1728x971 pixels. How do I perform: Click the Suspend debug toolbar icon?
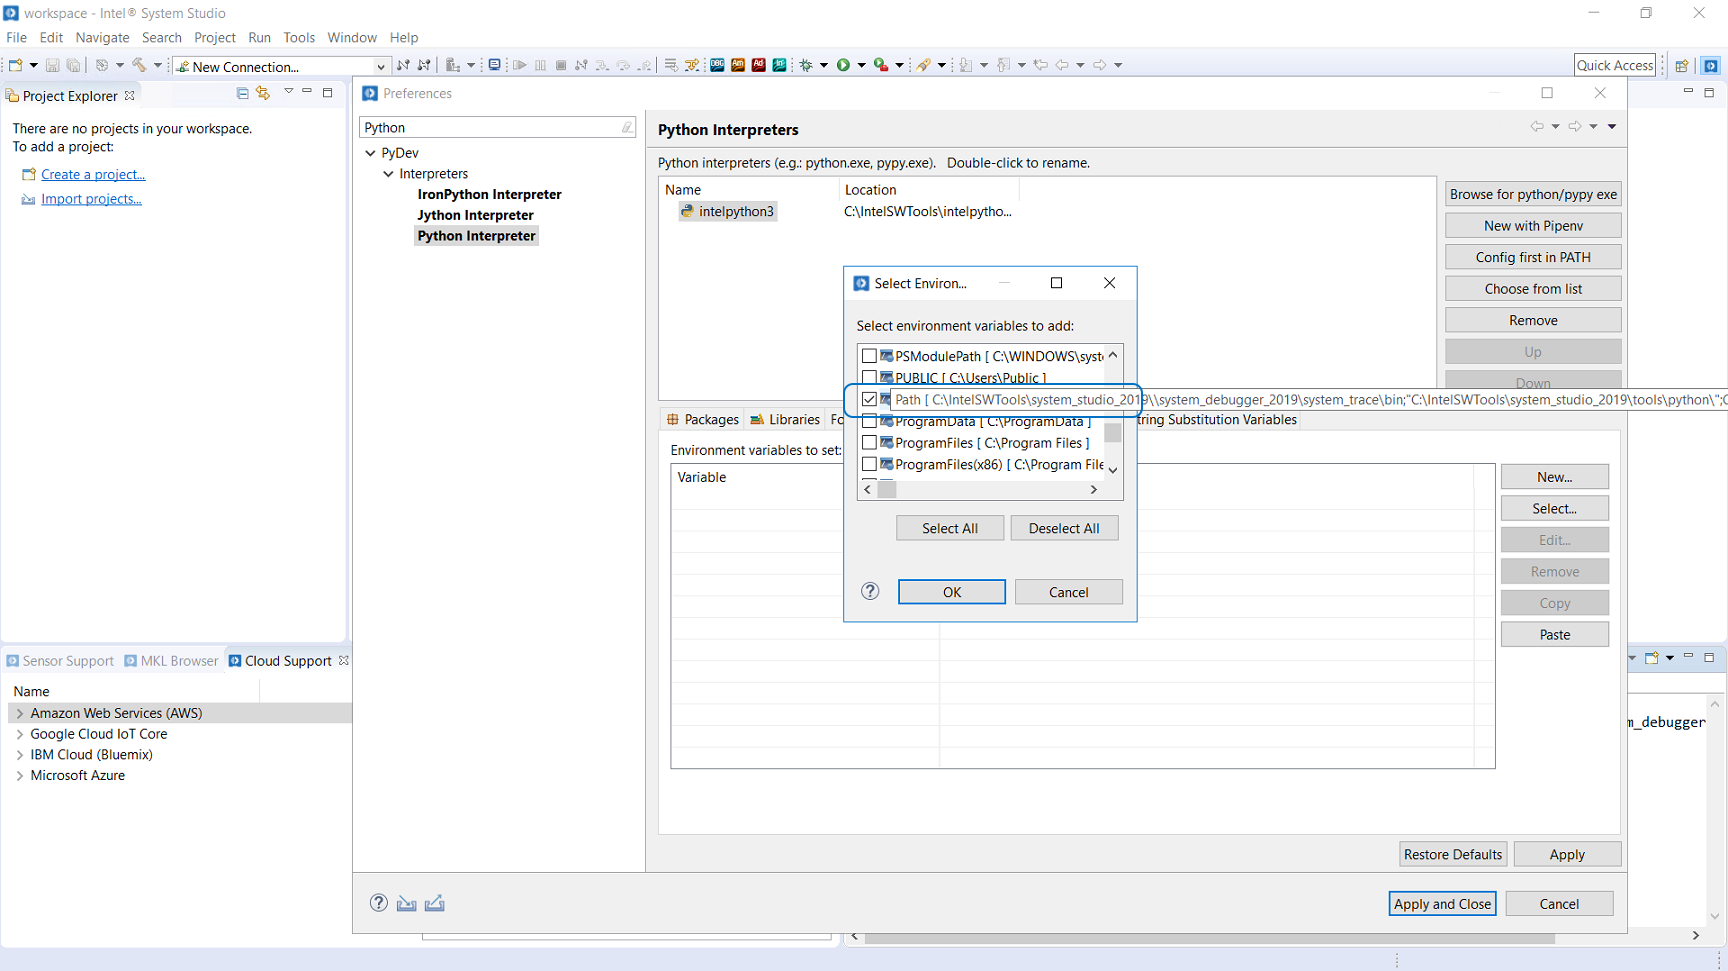pyautogui.click(x=540, y=65)
